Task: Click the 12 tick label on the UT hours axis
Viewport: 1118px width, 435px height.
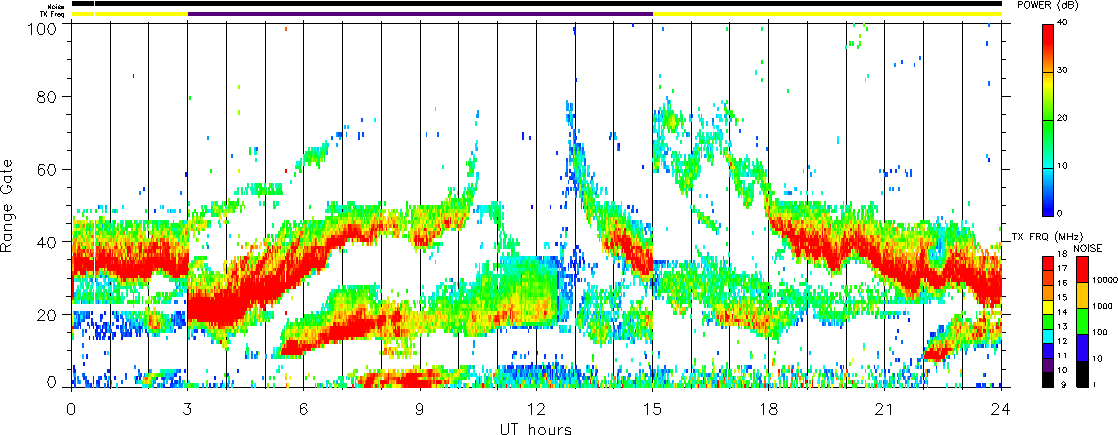Action: 536,409
